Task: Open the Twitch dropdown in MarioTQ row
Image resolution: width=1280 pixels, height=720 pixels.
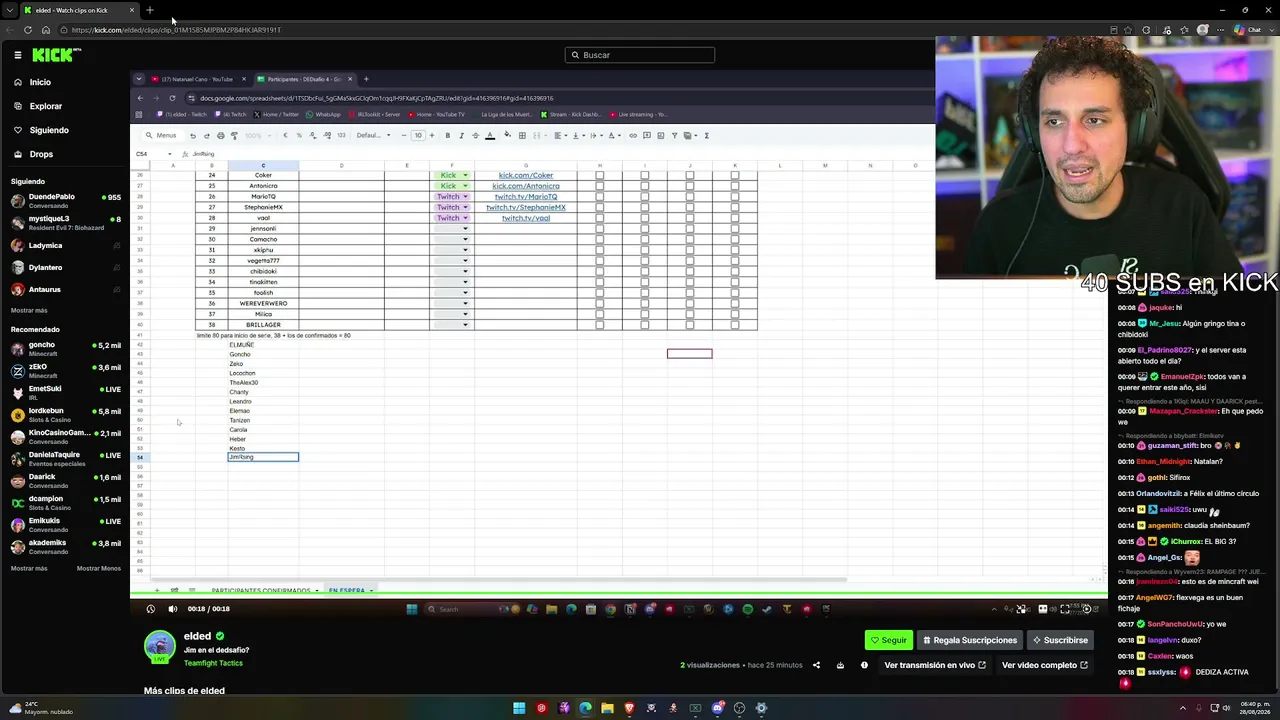Action: tap(451, 197)
